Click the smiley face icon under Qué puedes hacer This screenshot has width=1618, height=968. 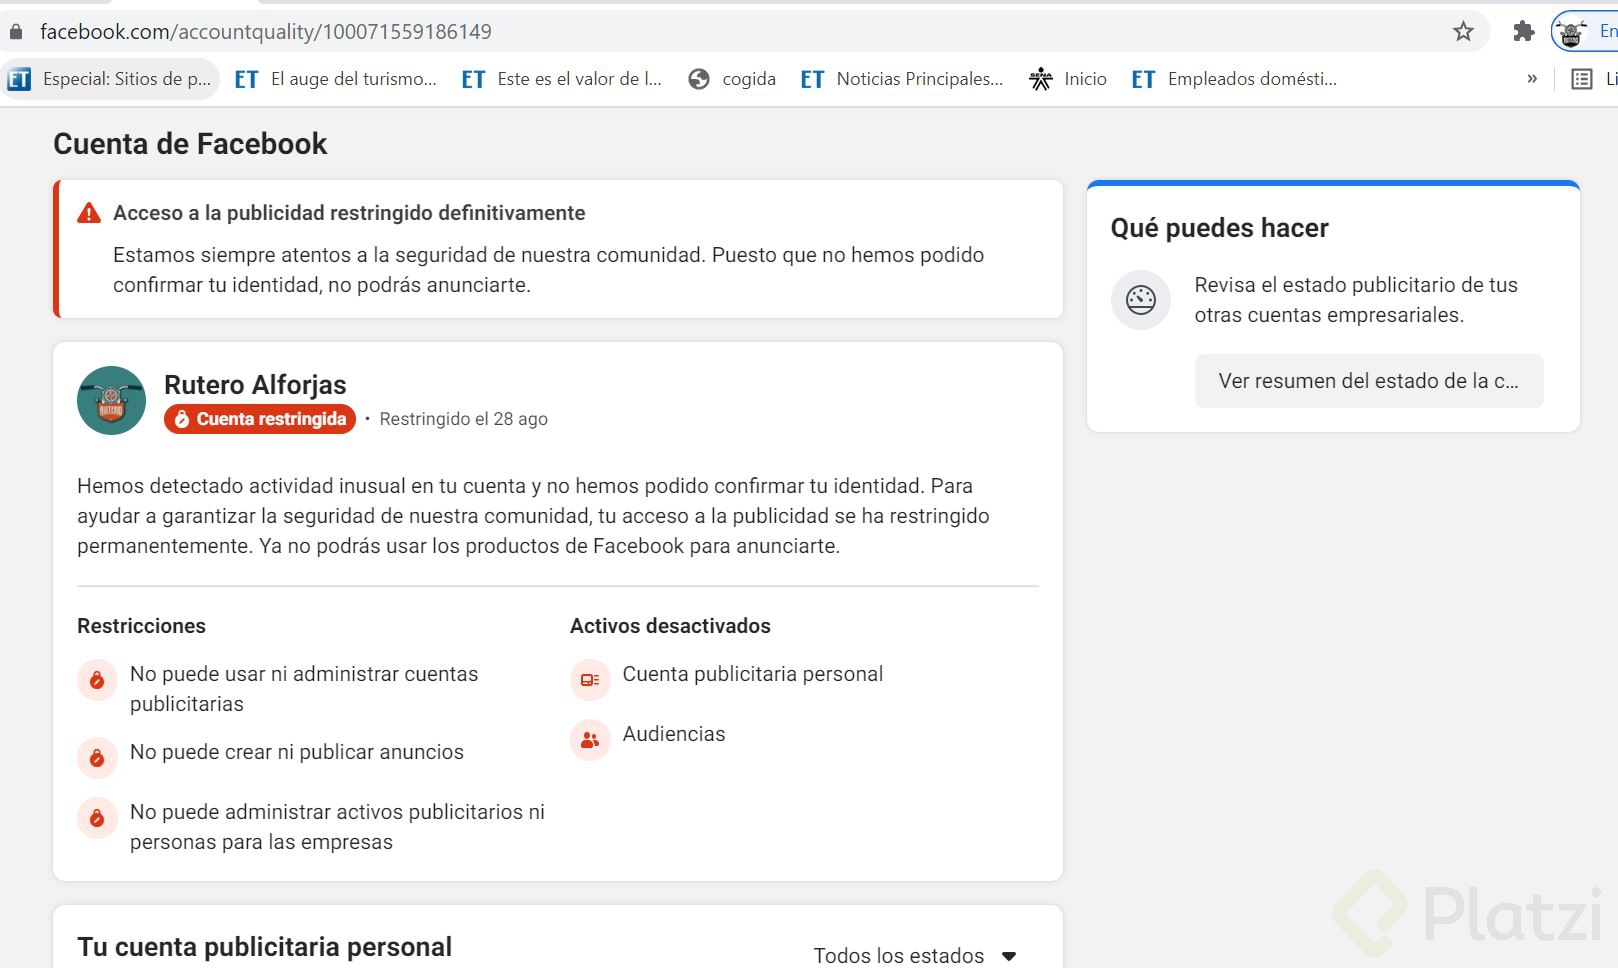coord(1140,300)
